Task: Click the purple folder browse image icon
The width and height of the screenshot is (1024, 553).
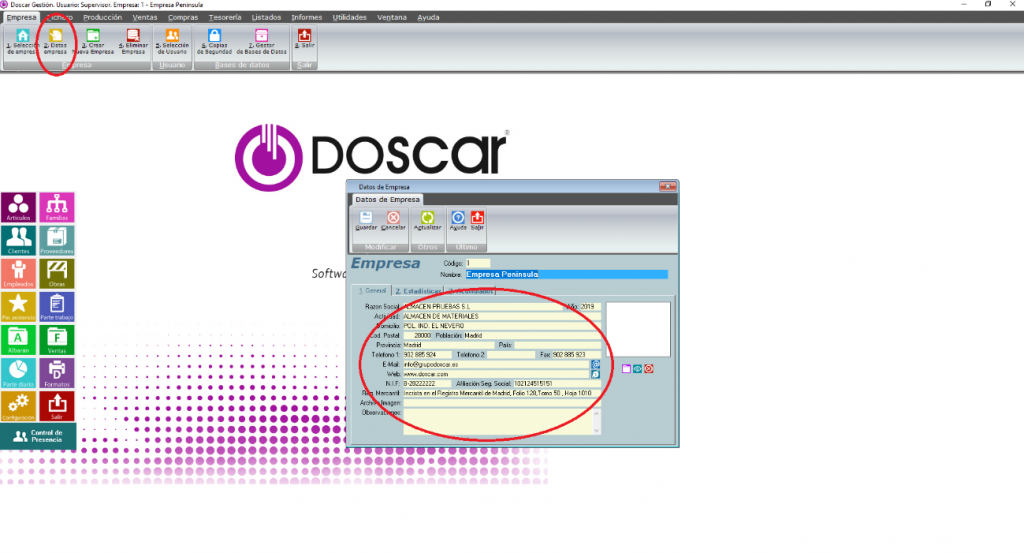Action: pos(626,369)
